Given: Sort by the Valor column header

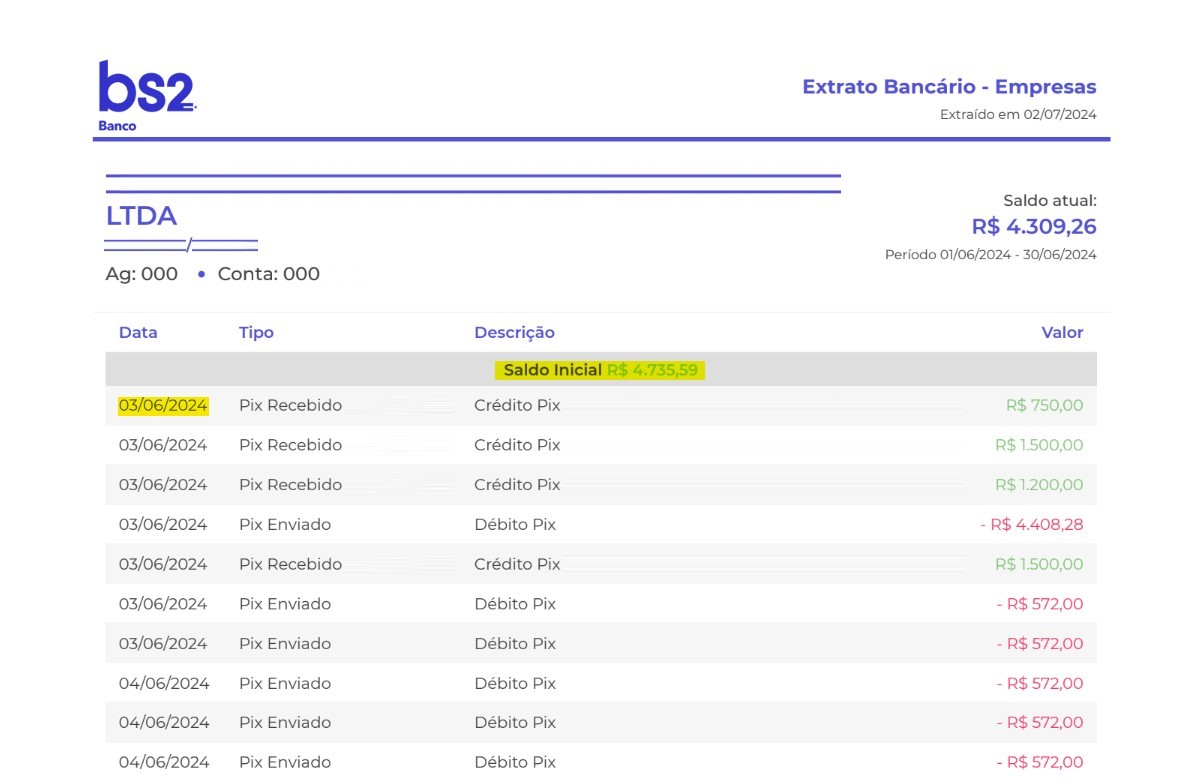Looking at the screenshot, I should tap(1062, 332).
